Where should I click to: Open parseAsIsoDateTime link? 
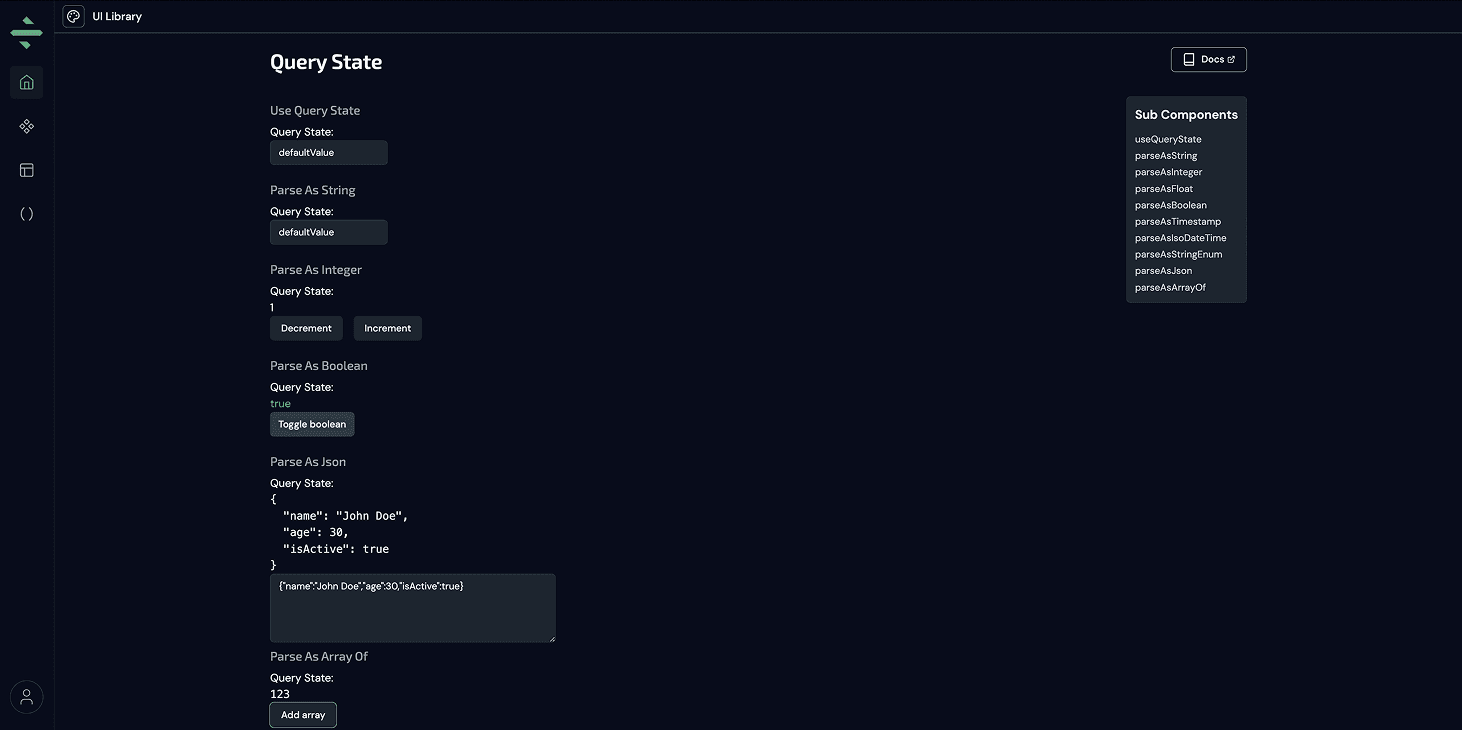point(1181,238)
